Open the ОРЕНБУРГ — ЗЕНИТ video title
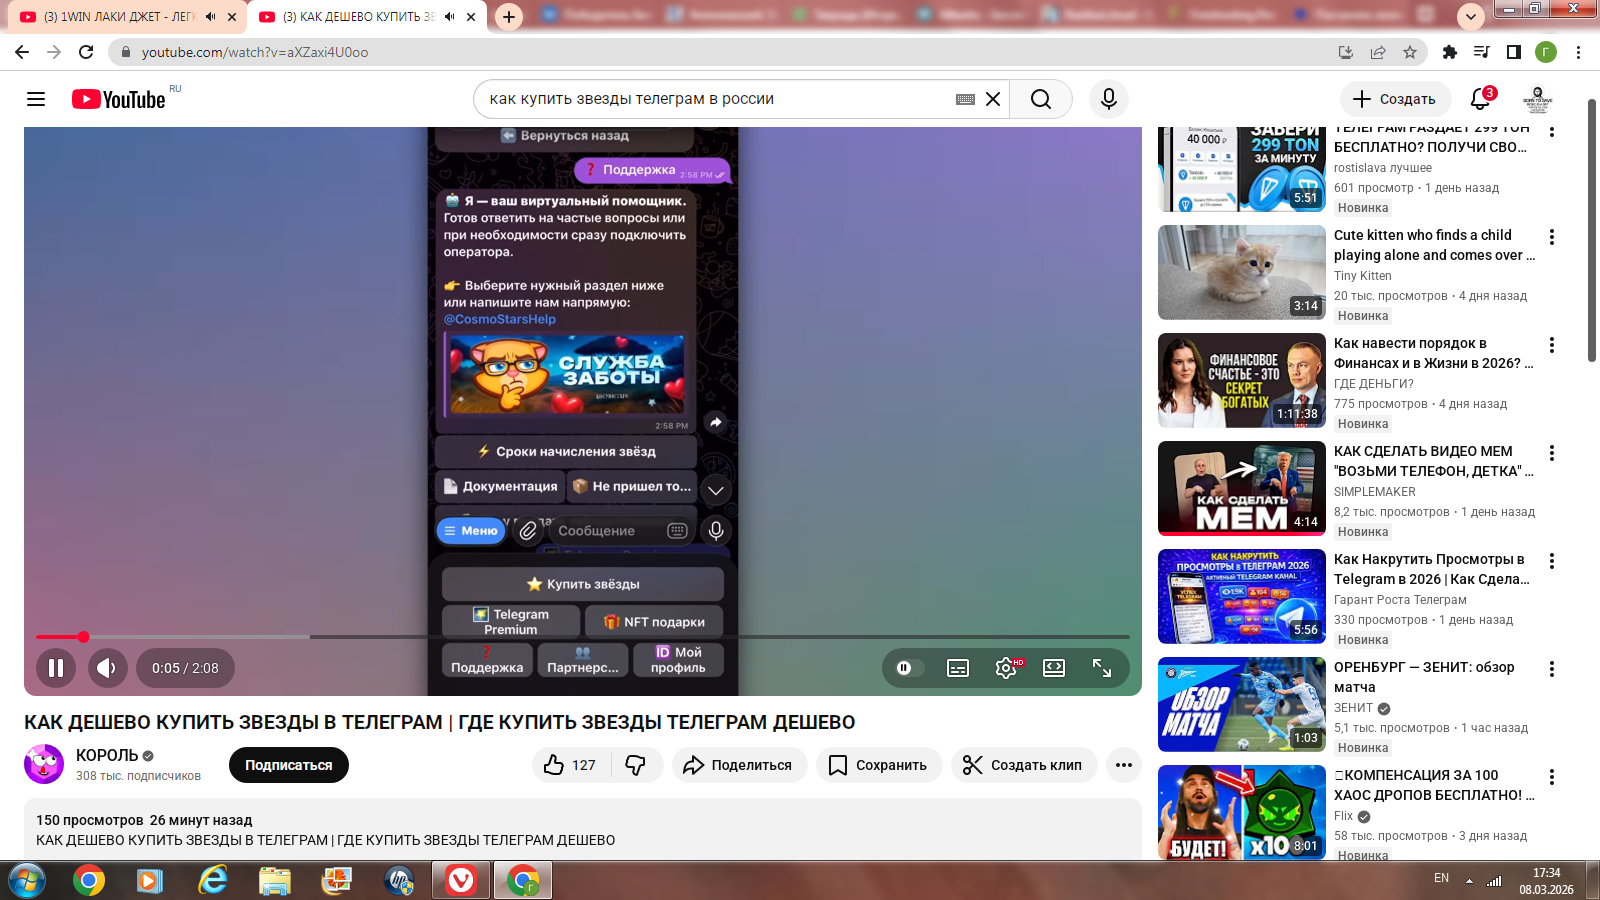The image size is (1600, 900). click(x=1424, y=677)
